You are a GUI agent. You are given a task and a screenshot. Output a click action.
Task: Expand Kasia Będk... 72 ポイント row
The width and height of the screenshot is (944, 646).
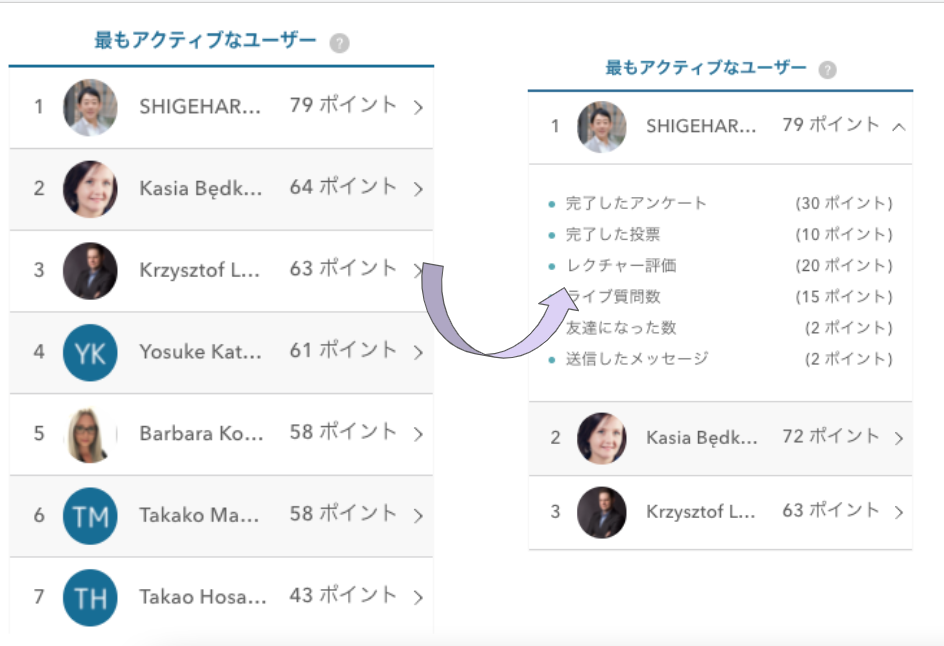[x=899, y=438]
